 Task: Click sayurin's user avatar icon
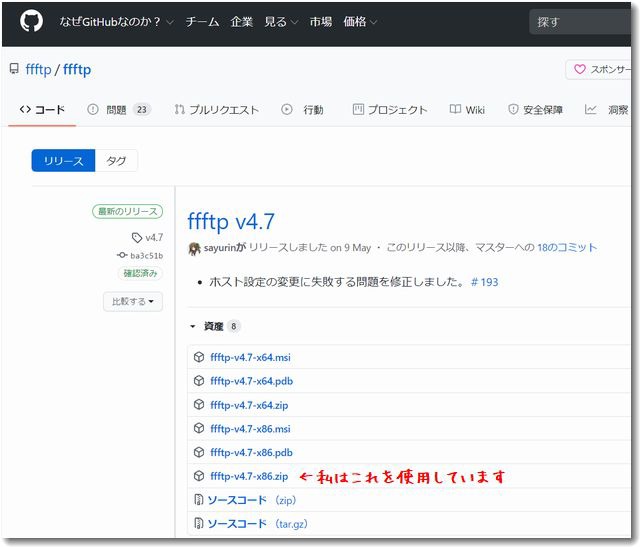pyautogui.click(x=195, y=248)
